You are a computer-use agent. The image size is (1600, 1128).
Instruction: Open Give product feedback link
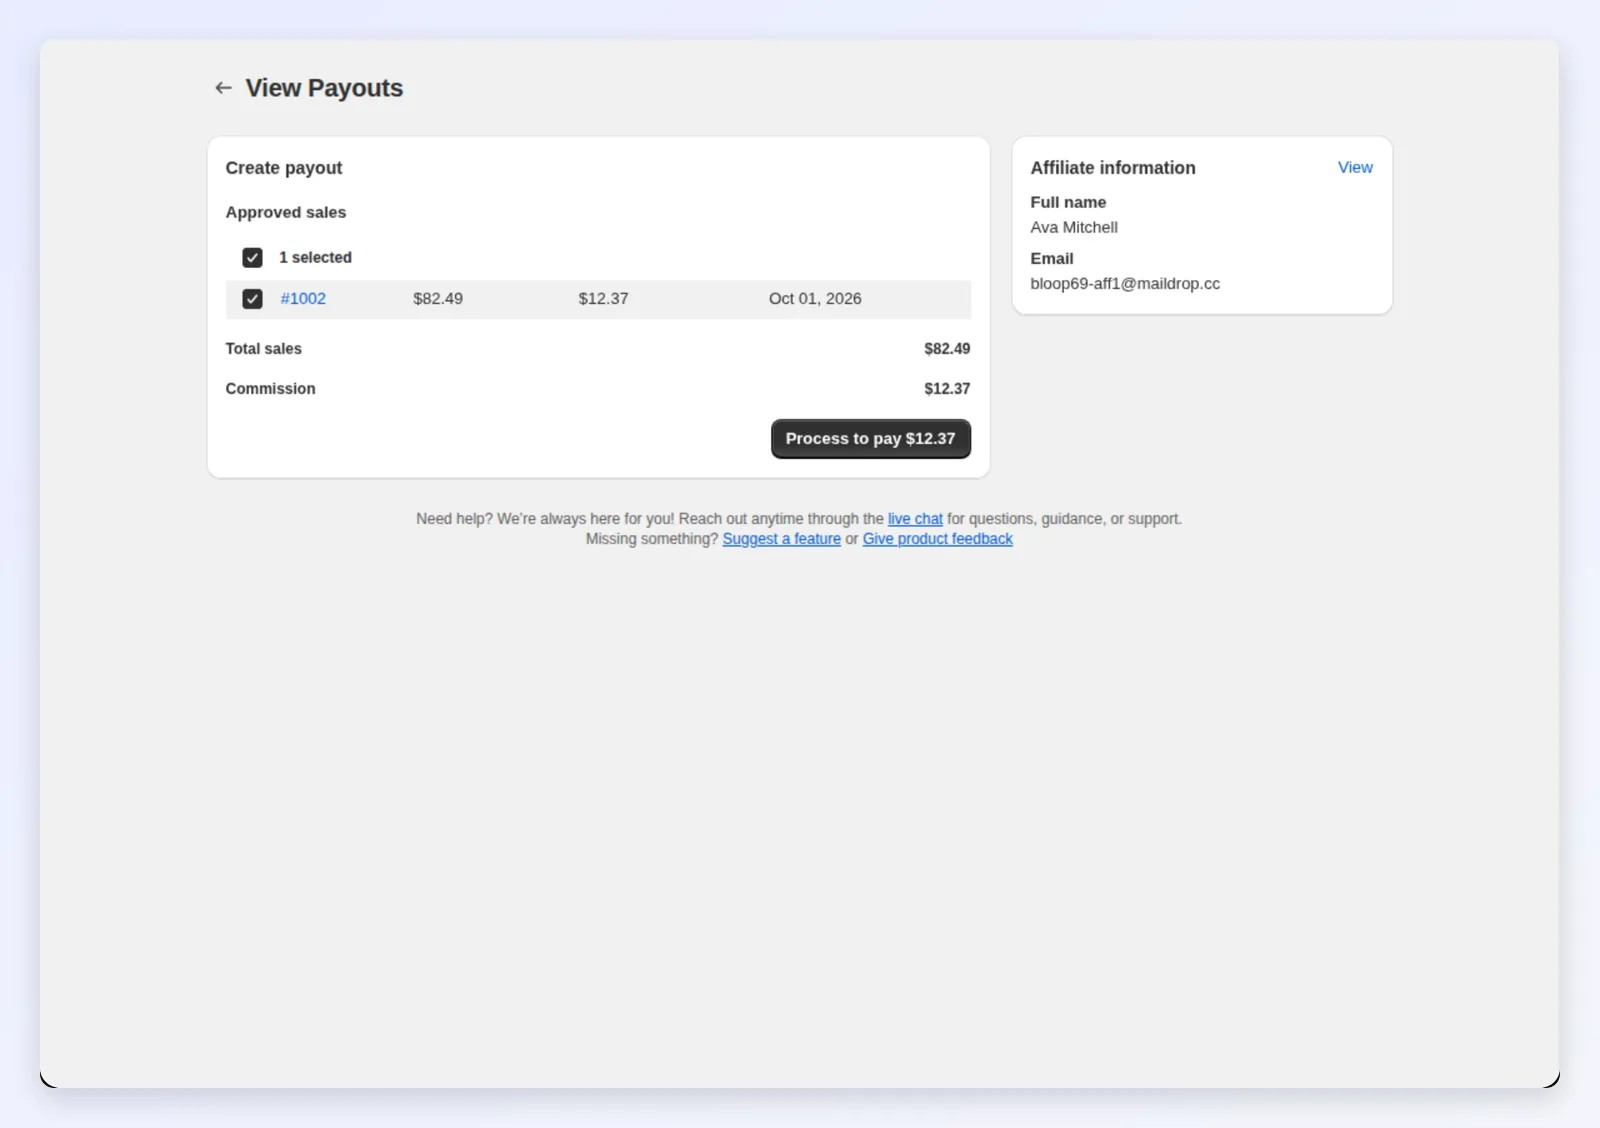937,539
